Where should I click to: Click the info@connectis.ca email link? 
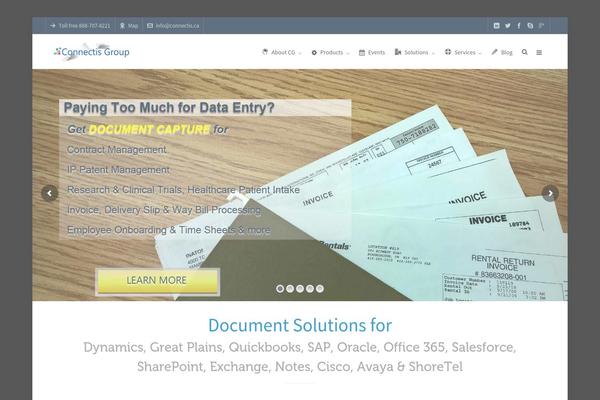pos(173,26)
